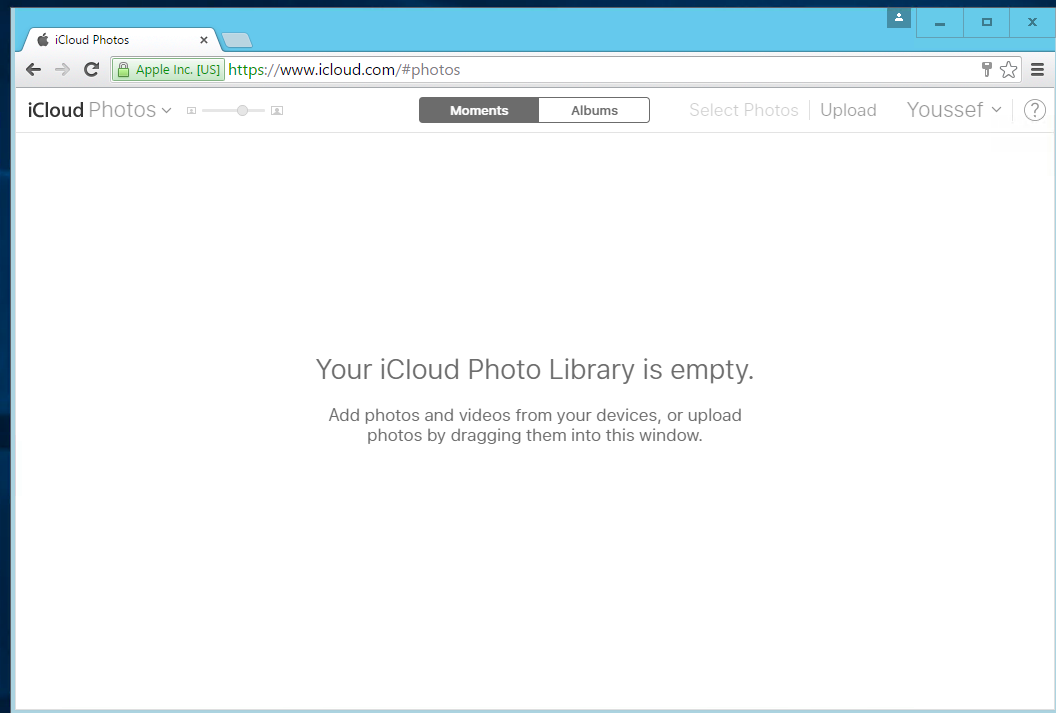Switch to Moments view
1056x713 pixels.
point(479,110)
